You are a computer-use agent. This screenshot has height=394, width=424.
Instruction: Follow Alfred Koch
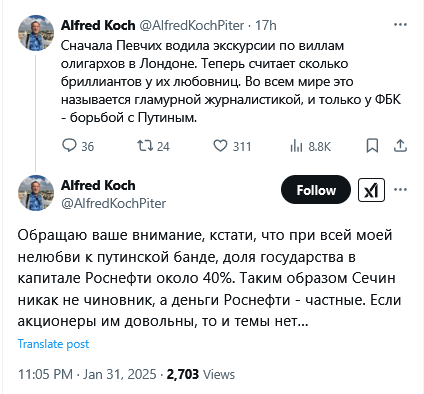(x=316, y=190)
